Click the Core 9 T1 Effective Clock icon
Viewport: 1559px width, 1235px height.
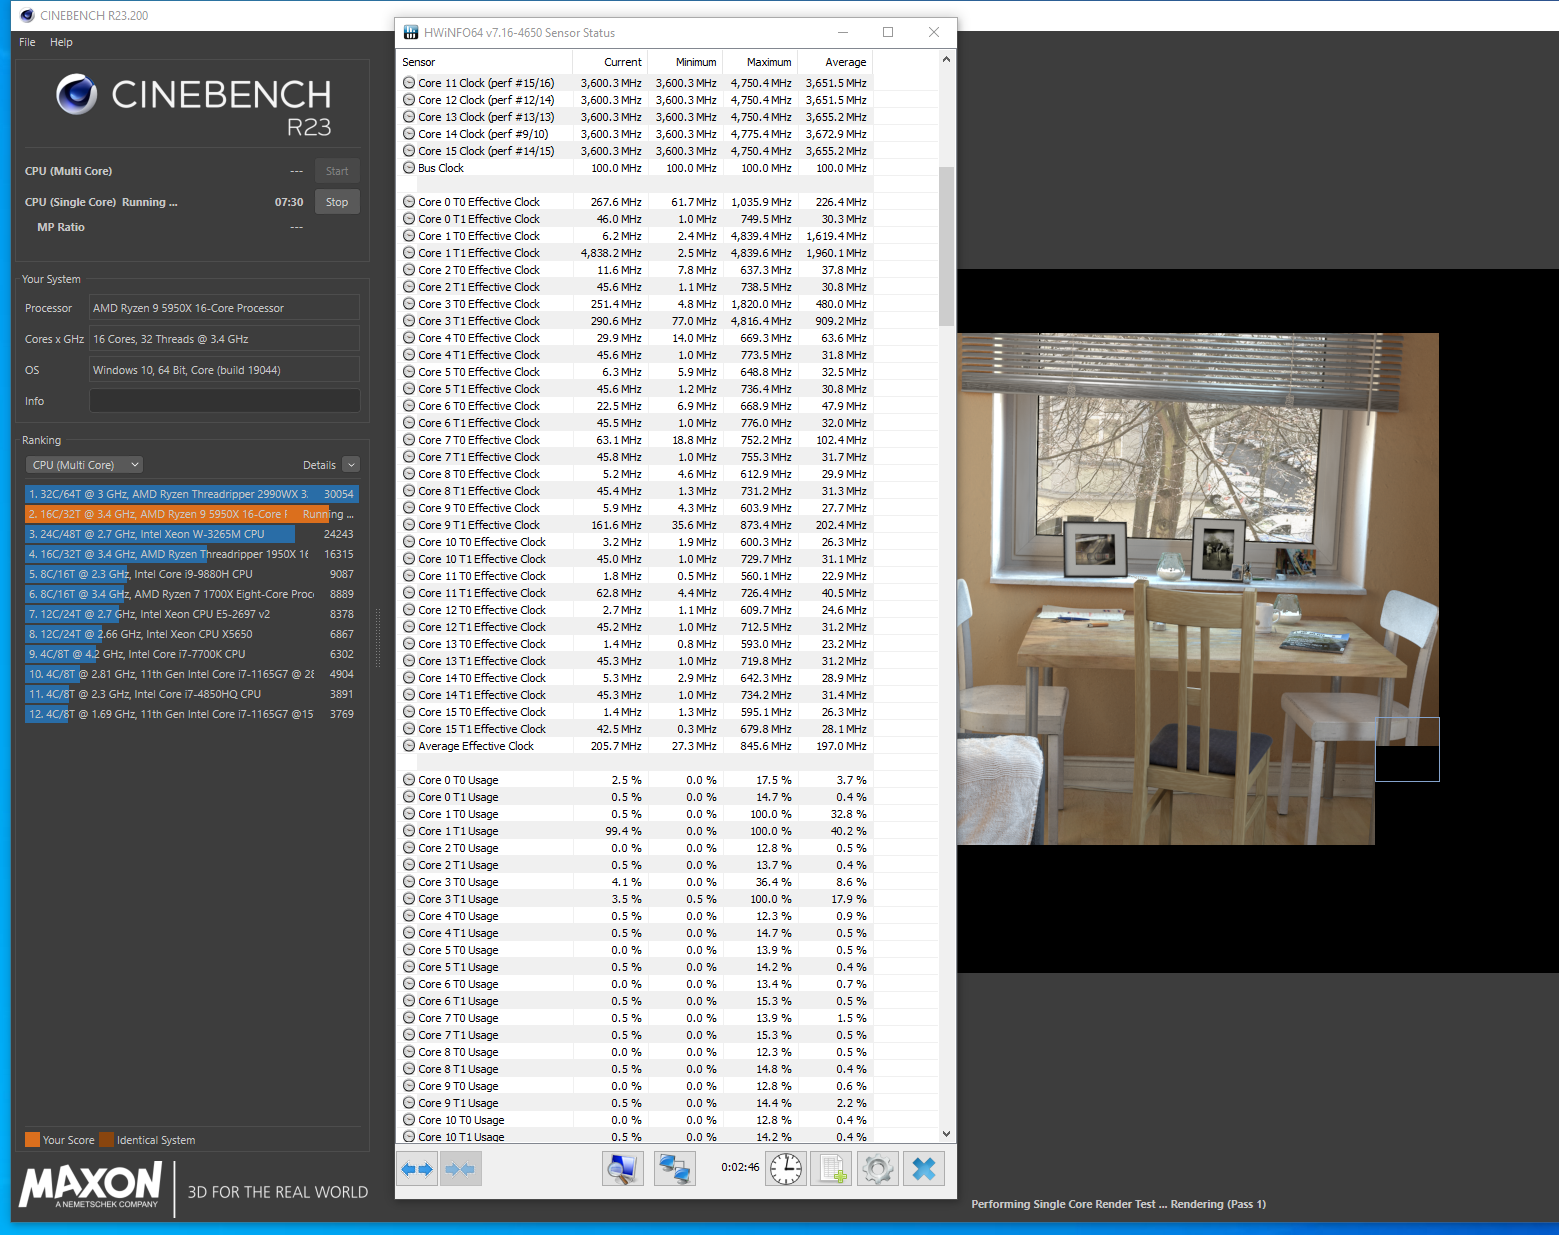pyautogui.click(x=409, y=525)
